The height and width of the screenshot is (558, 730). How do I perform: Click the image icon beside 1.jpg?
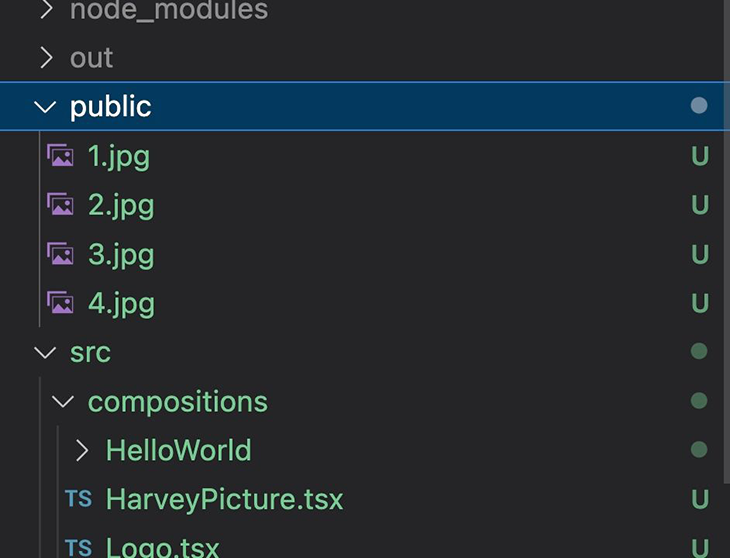[60, 156]
